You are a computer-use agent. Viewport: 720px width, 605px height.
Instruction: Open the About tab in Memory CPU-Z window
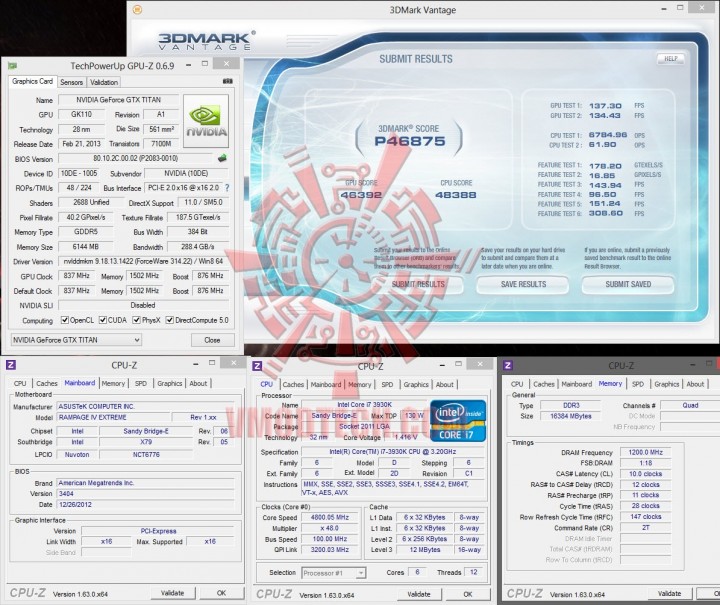(695, 384)
